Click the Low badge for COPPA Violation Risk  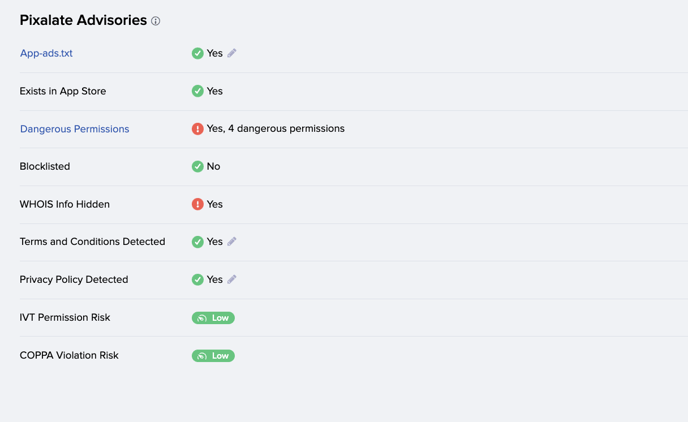[x=213, y=355]
